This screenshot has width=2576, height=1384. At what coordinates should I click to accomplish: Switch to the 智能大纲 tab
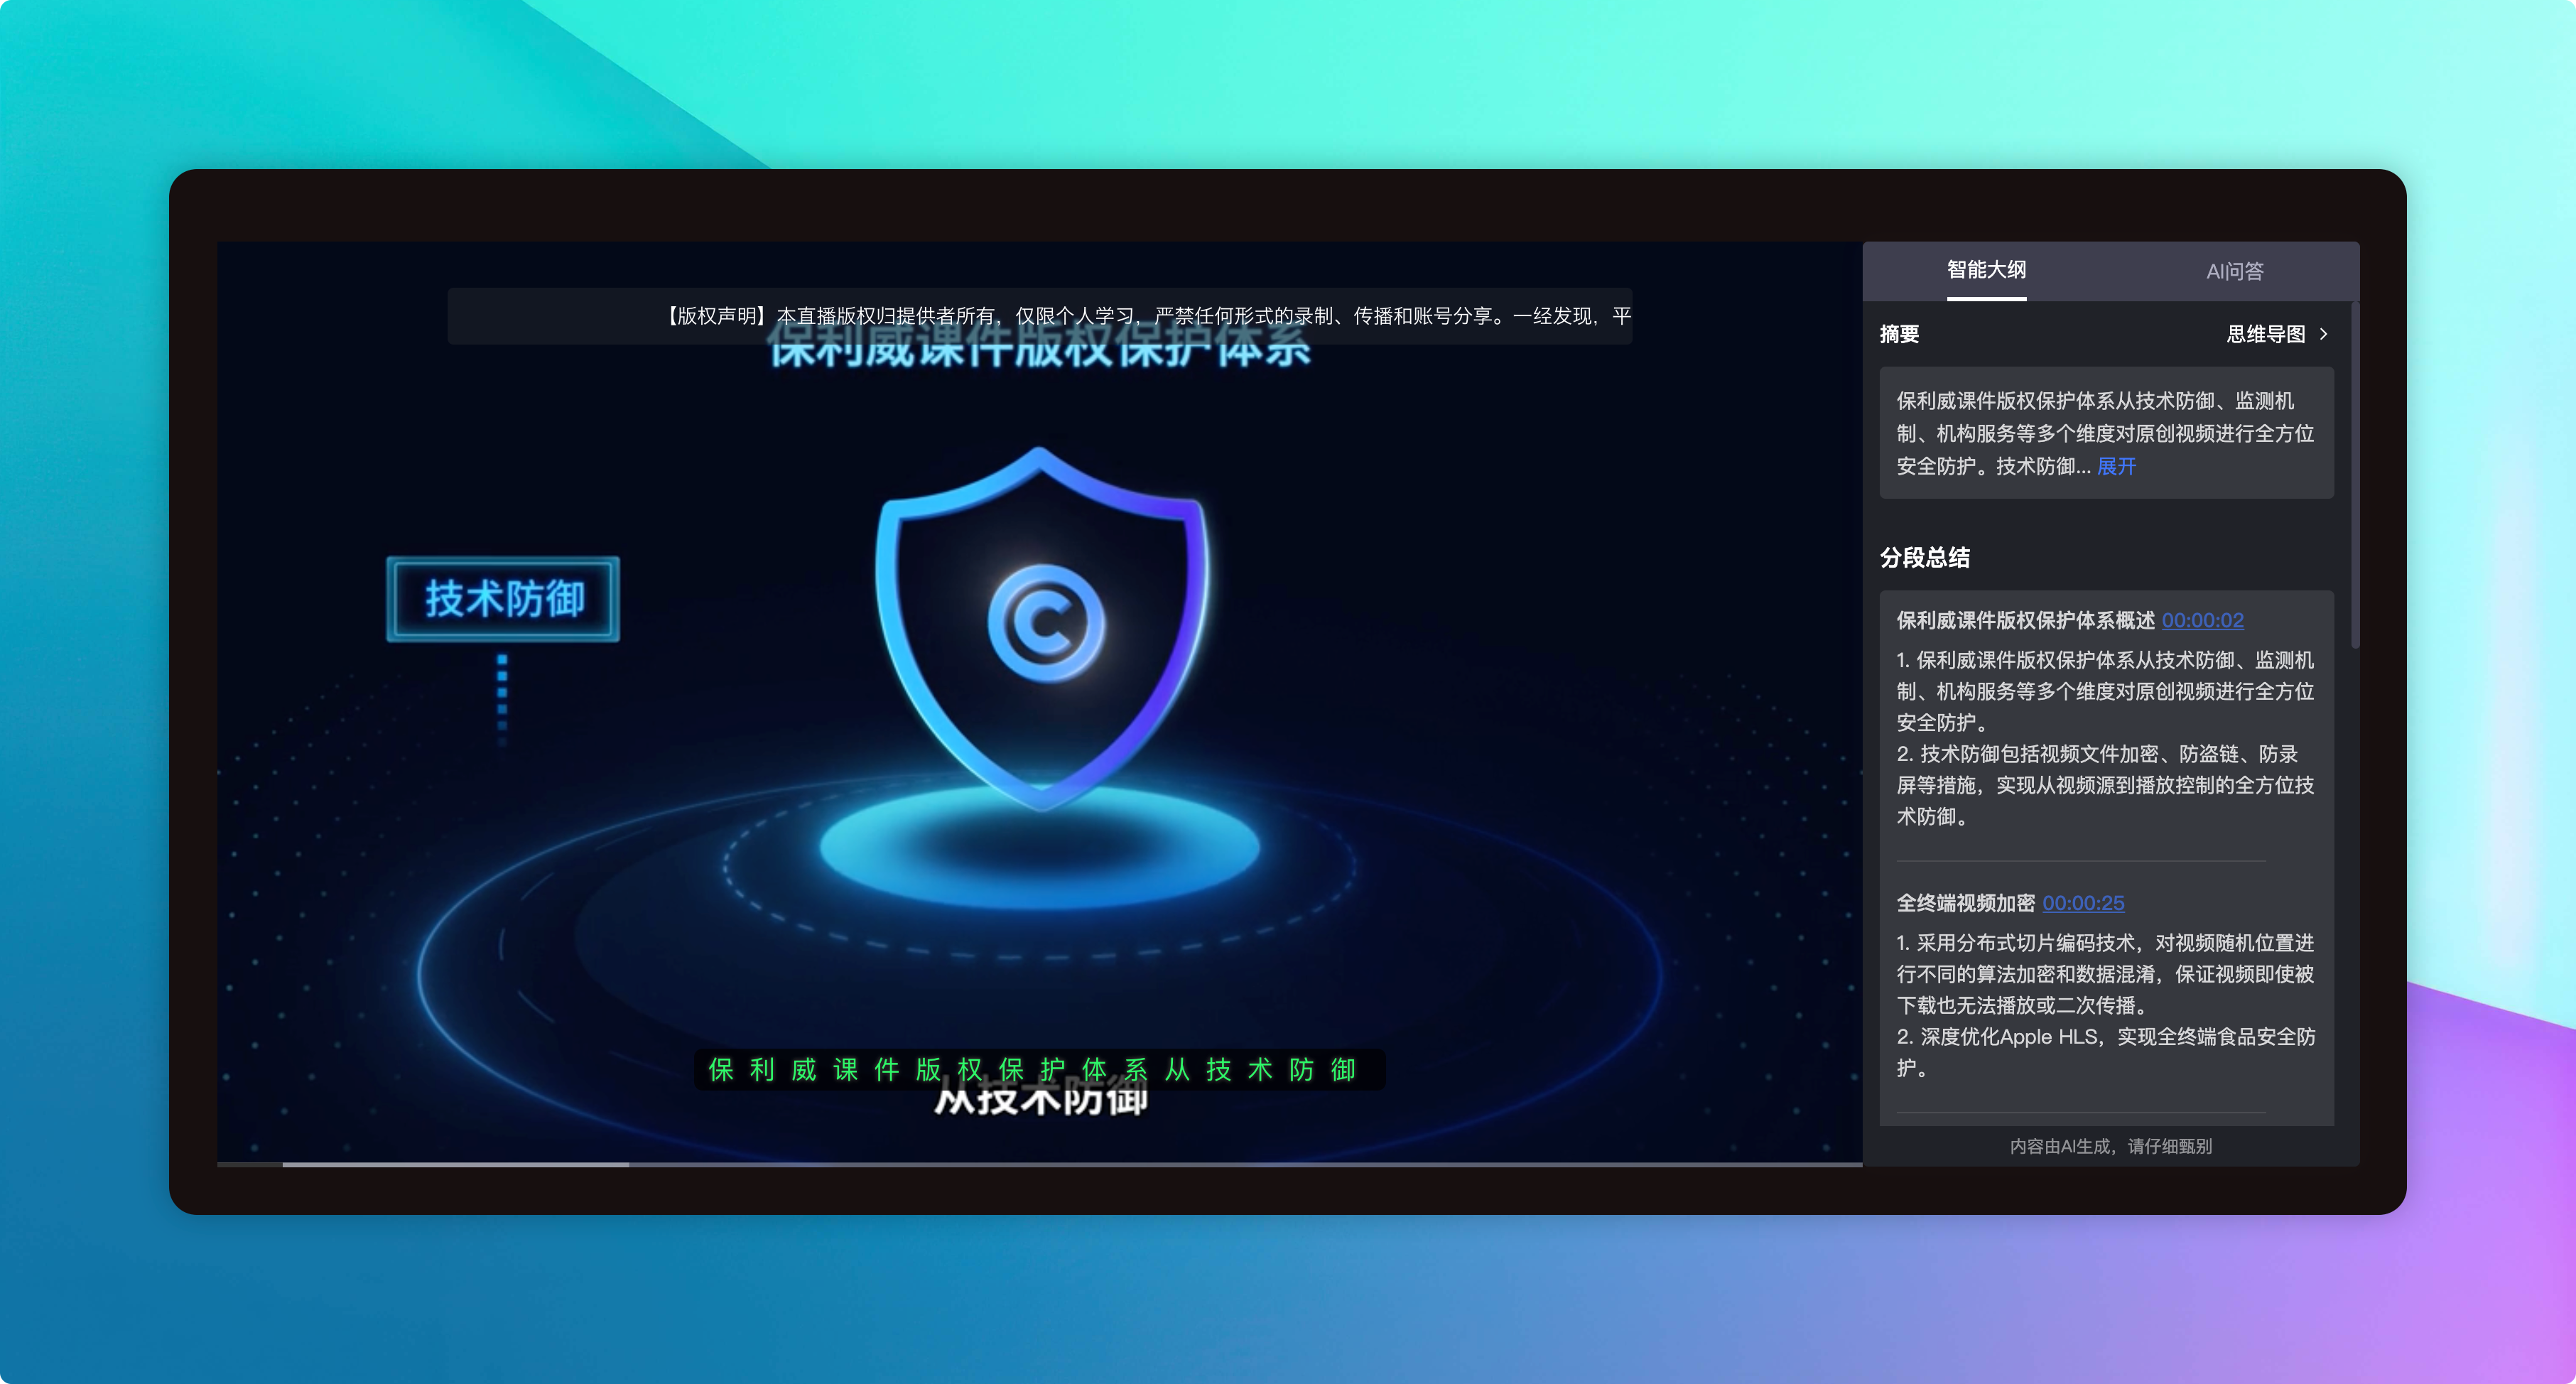tap(1986, 270)
